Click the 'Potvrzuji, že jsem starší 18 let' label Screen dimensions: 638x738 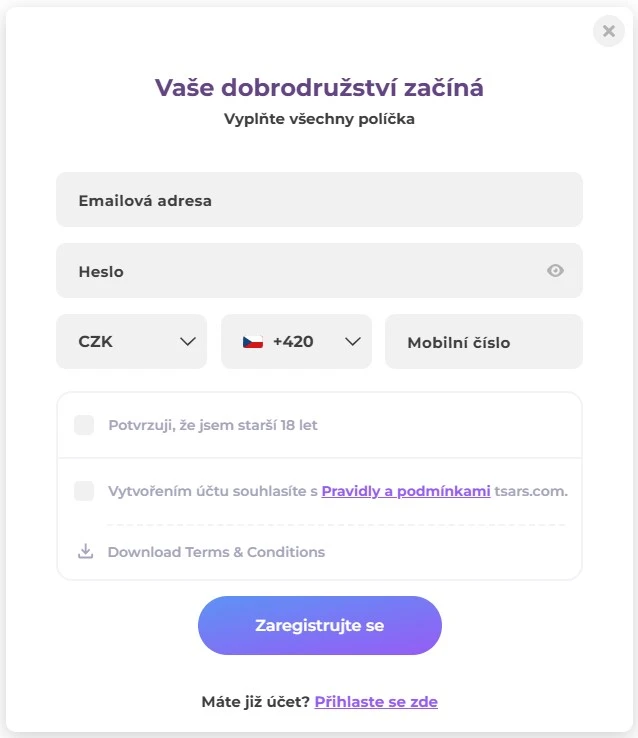click(x=213, y=425)
